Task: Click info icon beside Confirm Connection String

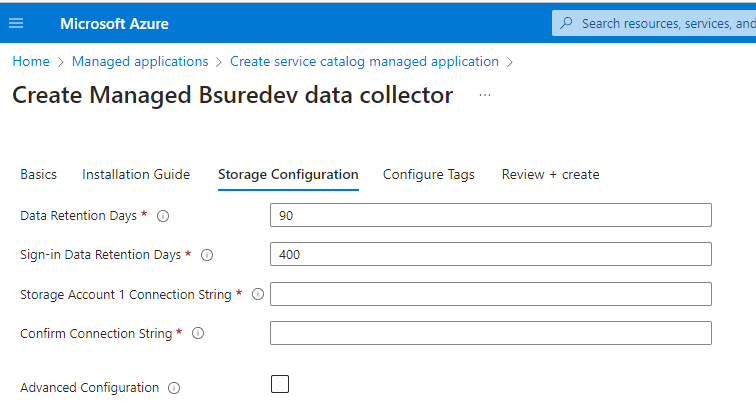Action: [198, 334]
